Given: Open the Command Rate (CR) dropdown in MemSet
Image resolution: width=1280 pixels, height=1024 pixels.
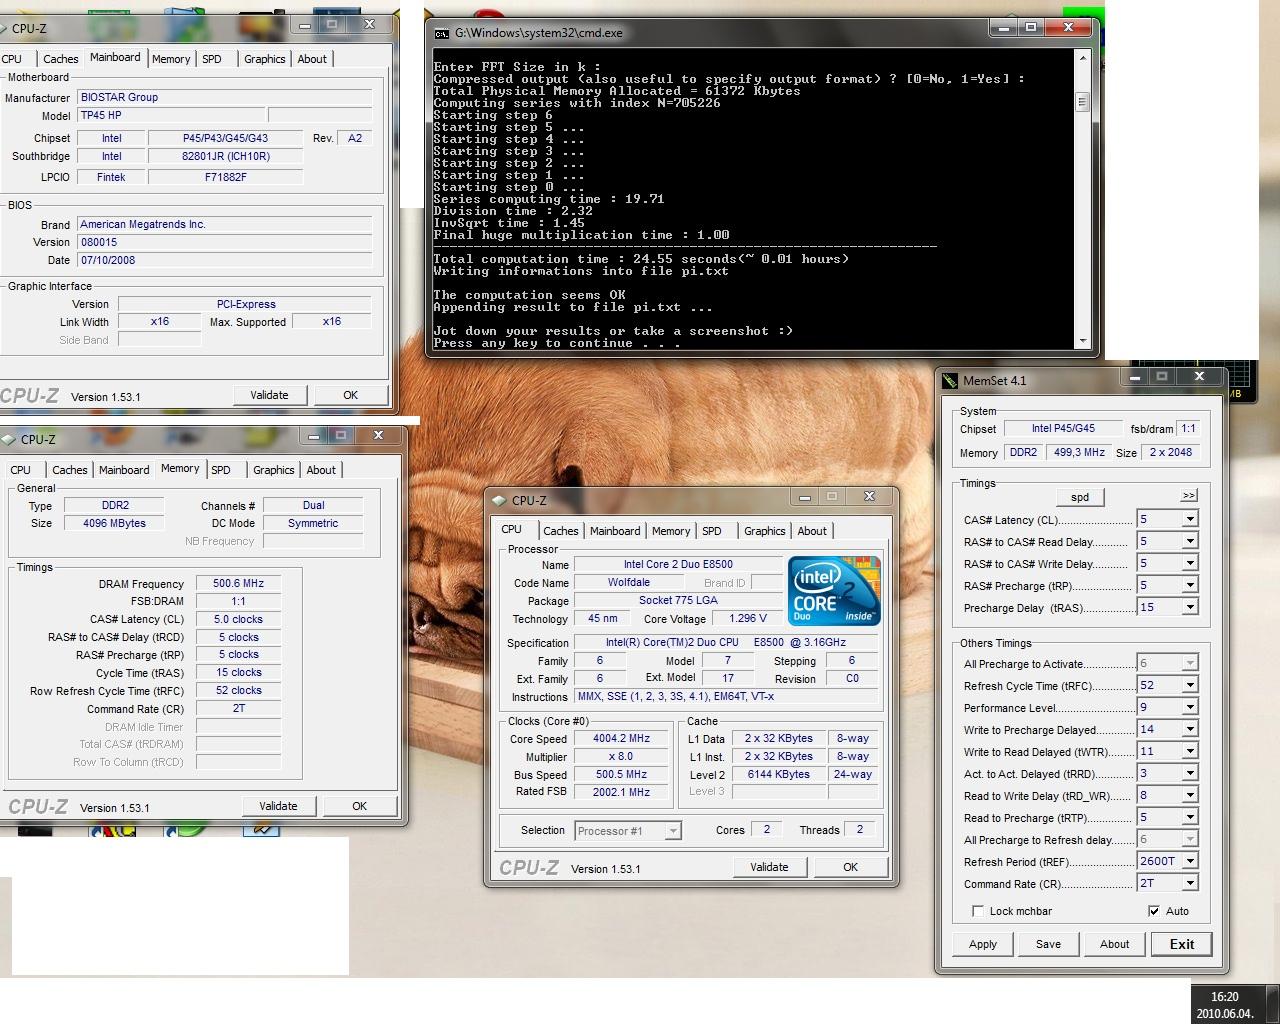Looking at the screenshot, I should tap(1190, 884).
